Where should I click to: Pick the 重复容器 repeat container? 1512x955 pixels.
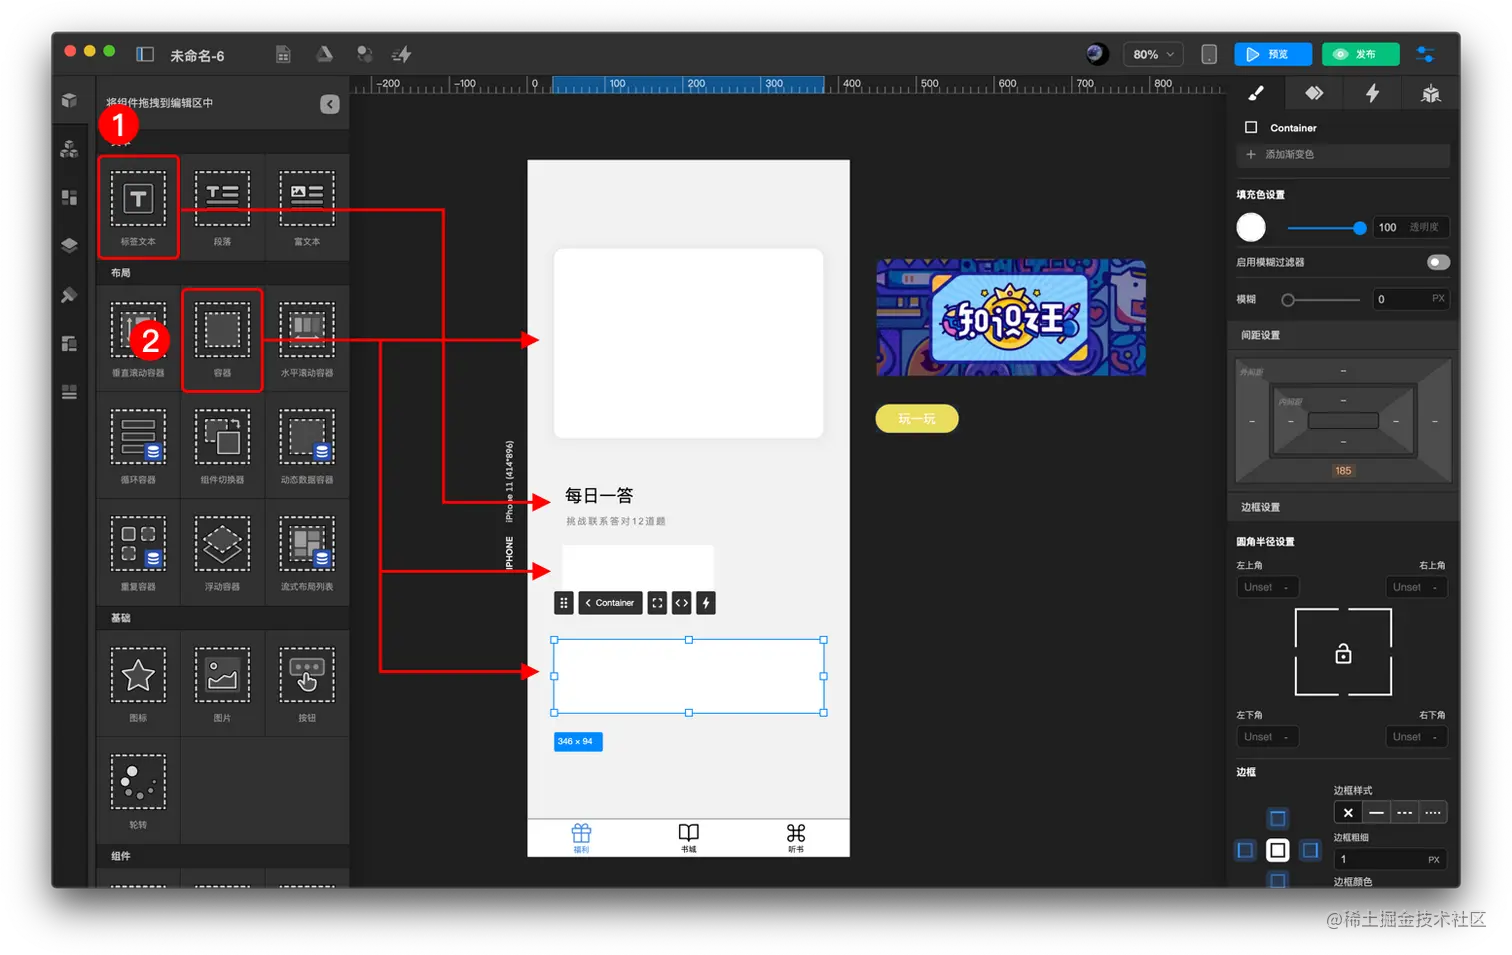tap(138, 553)
